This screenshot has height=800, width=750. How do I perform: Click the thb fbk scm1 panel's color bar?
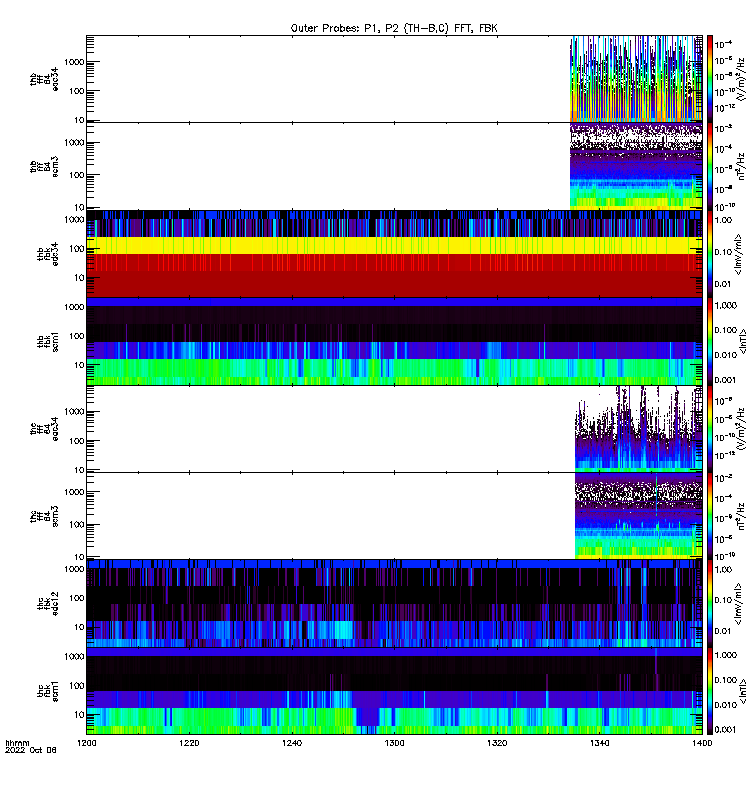(x=709, y=341)
